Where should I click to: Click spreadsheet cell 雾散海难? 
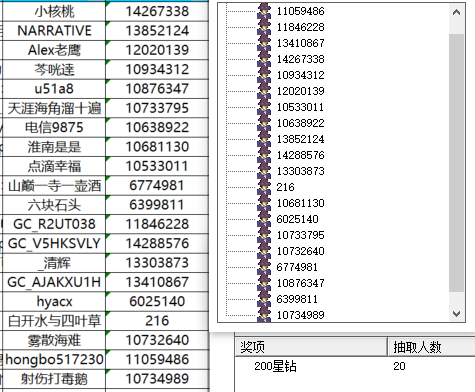54,340
